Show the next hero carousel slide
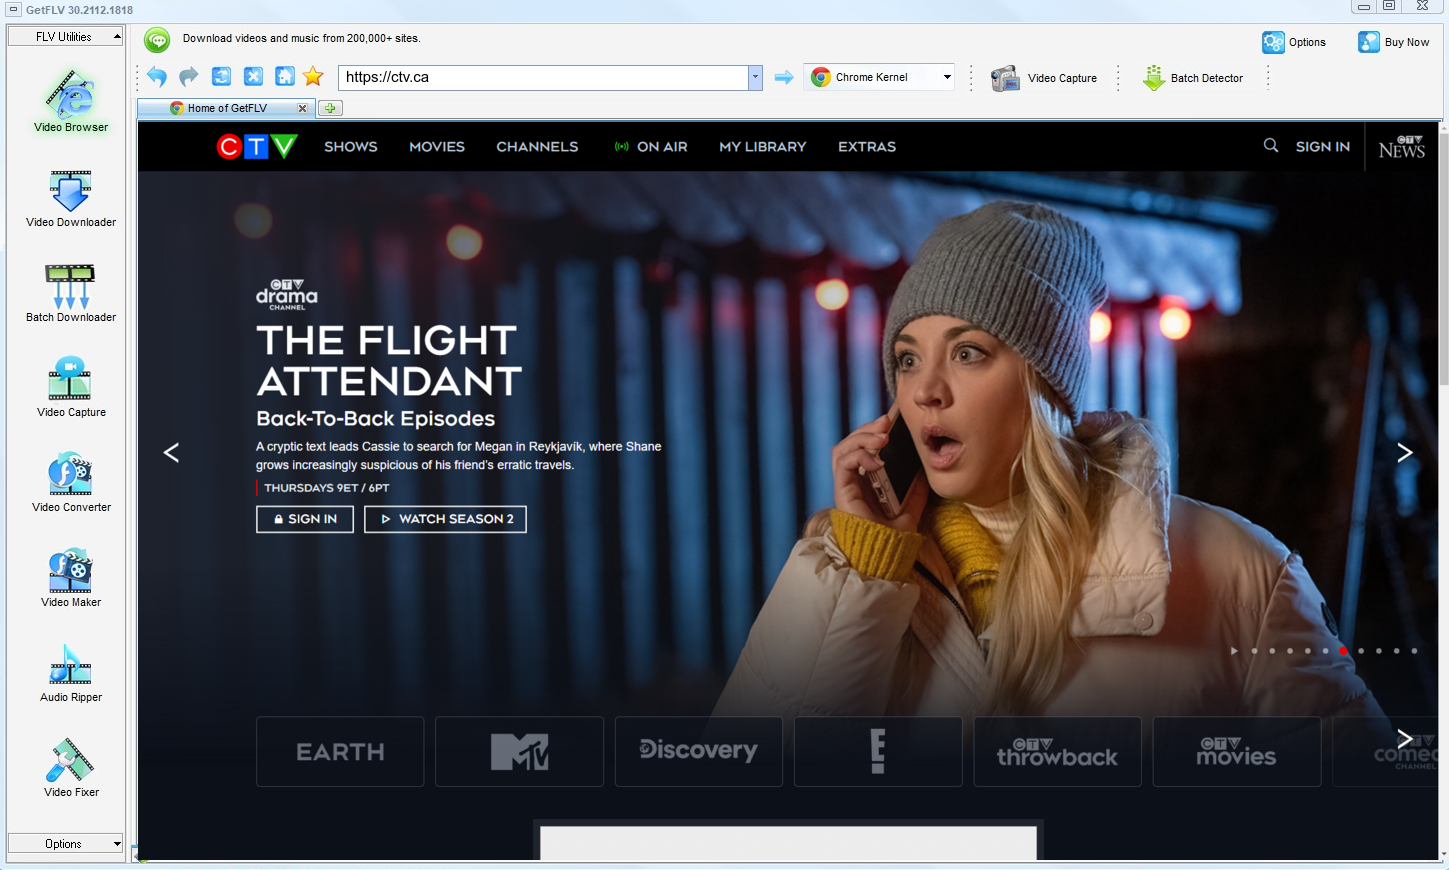1449x870 pixels. pos(1405,453)
